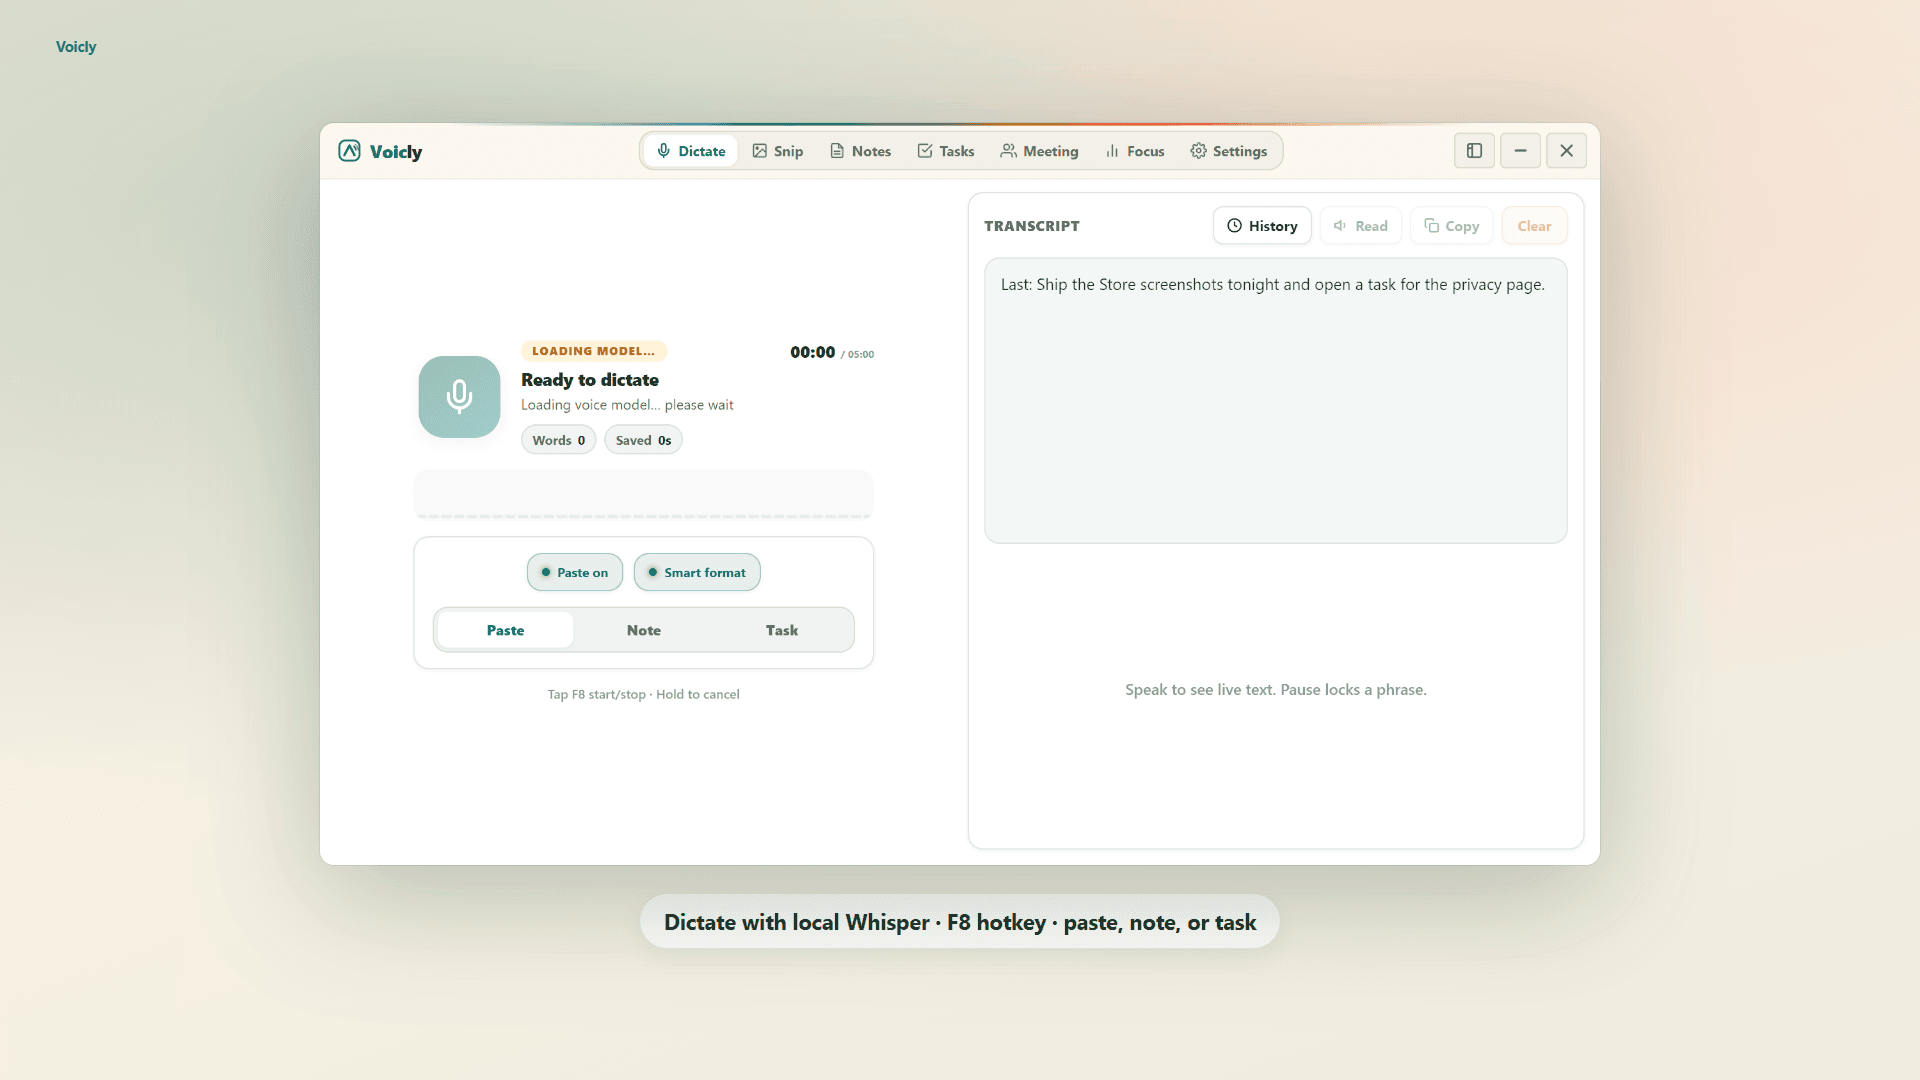Click the Read transcript aloud button
This screenshot has height=1080, width=1920.
[x=1361, y=226]
